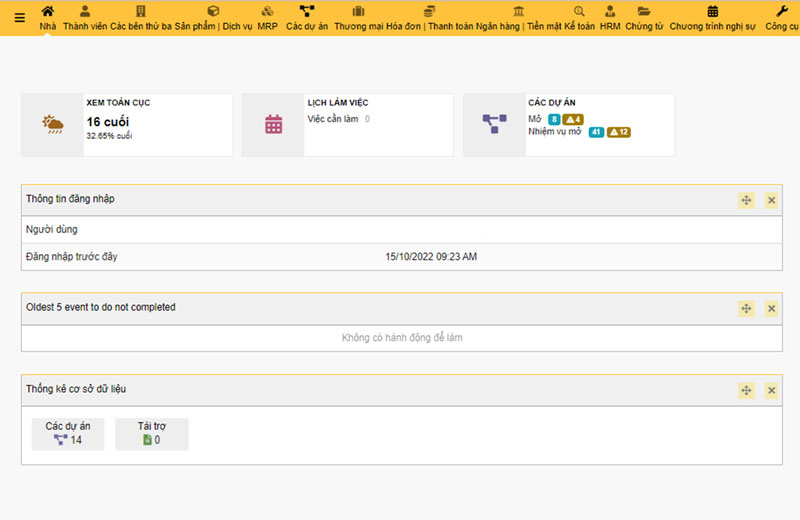Open Chương trình nghị sự agenda
The width and height of the screenshot is (800, 520).
[713, 18]
